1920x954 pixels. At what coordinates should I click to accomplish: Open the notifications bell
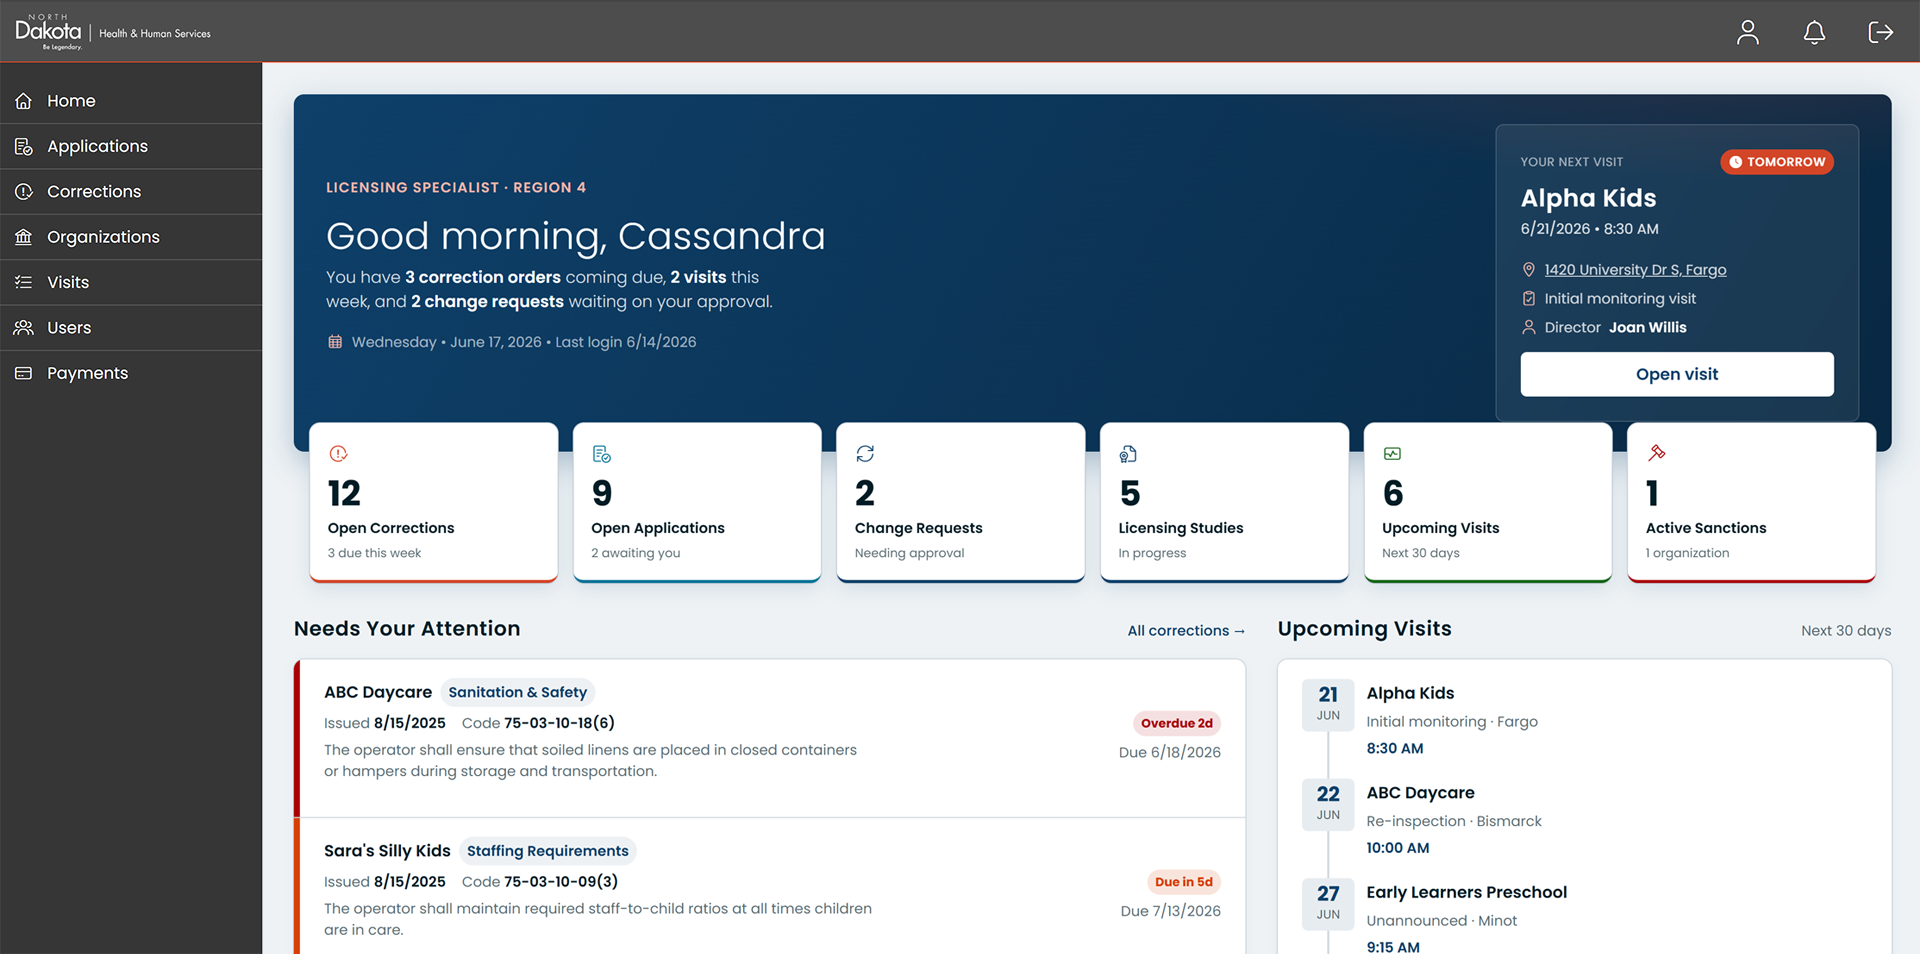[1814, 32]
